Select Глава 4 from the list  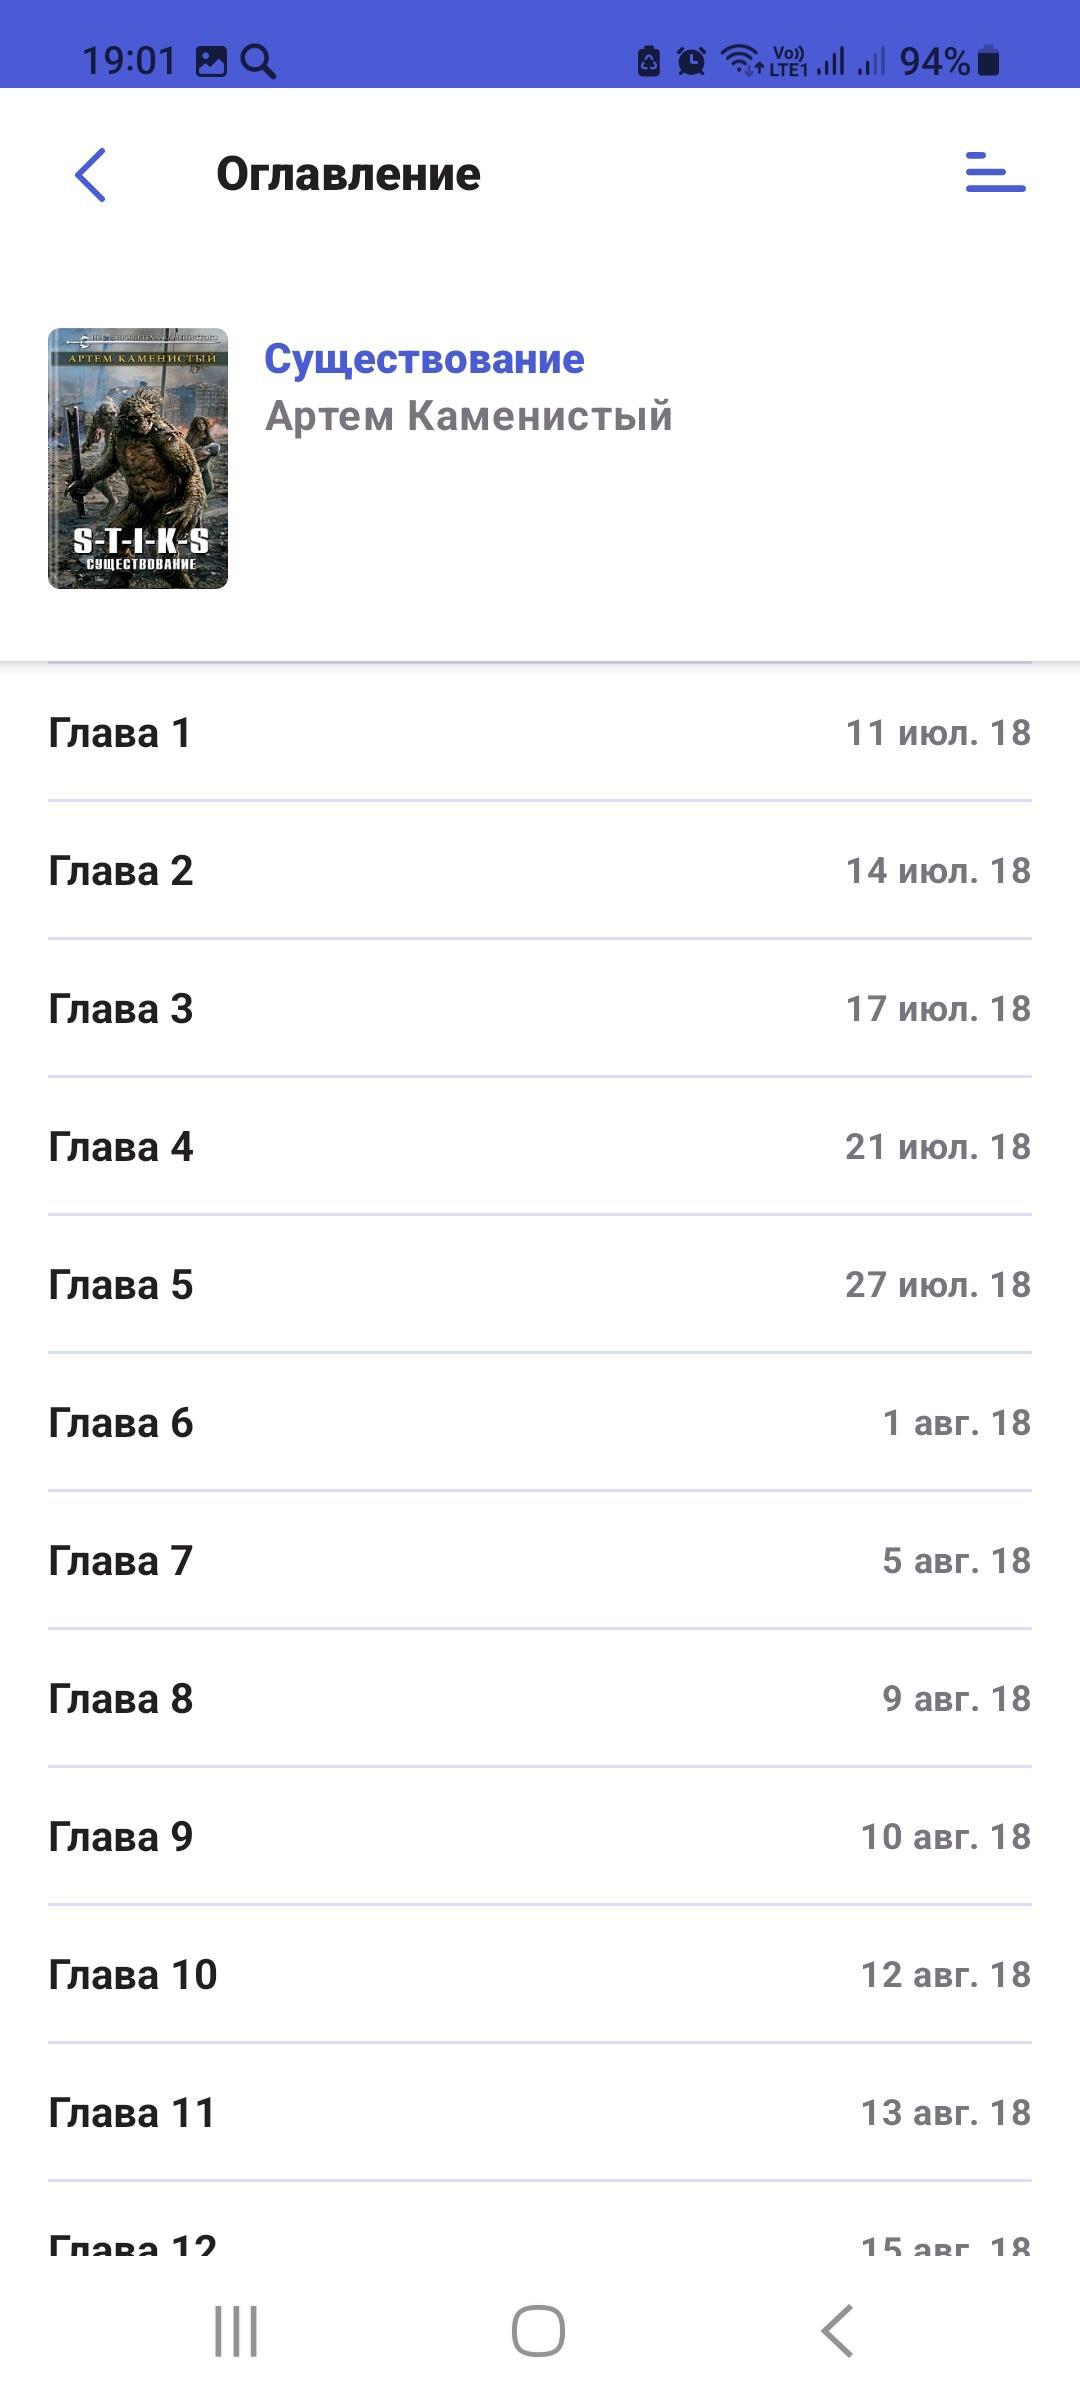tap(540, 1147)
